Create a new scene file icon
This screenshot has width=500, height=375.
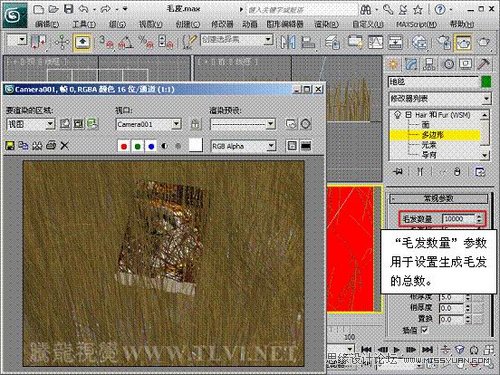(39, 9)
